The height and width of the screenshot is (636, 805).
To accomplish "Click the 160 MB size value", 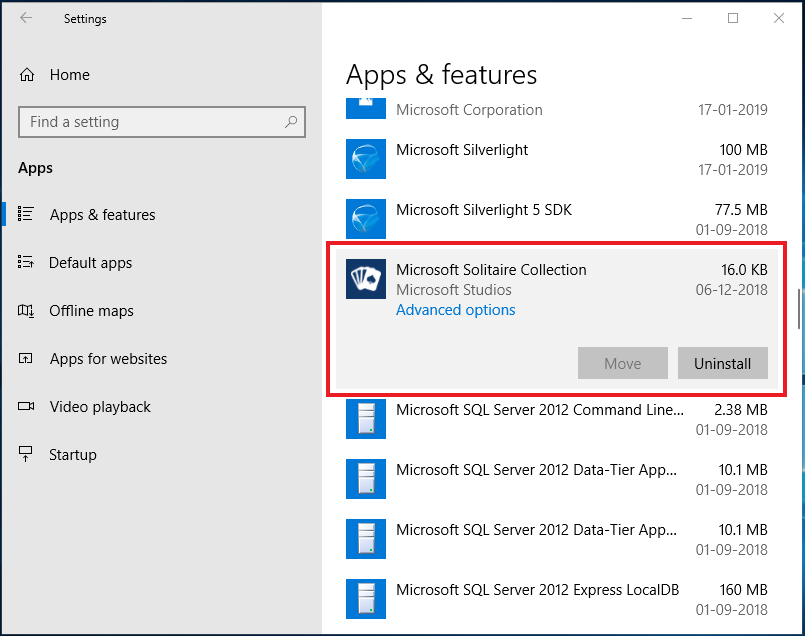I will click(x=743, y=590).
